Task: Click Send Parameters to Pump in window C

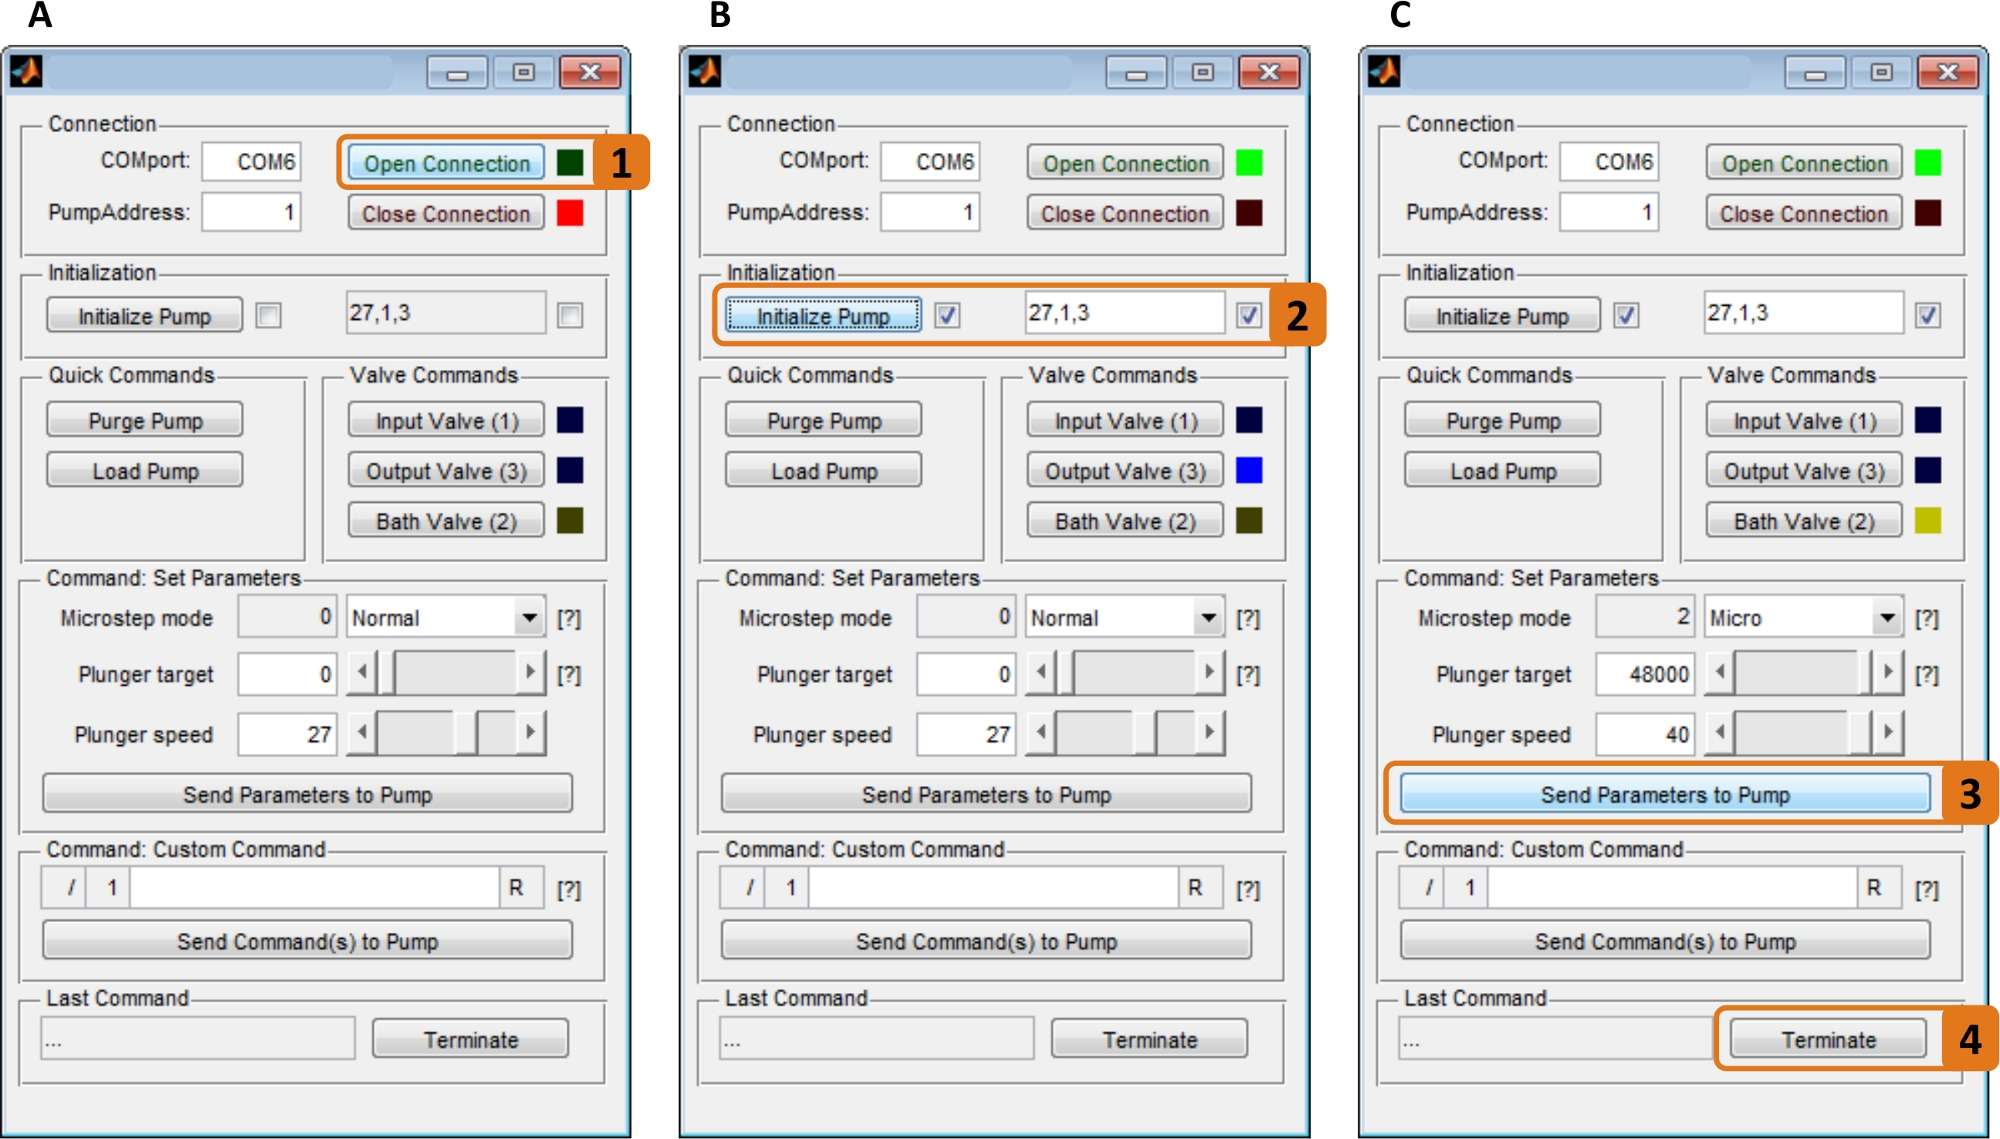Action: click(1664, 794)
